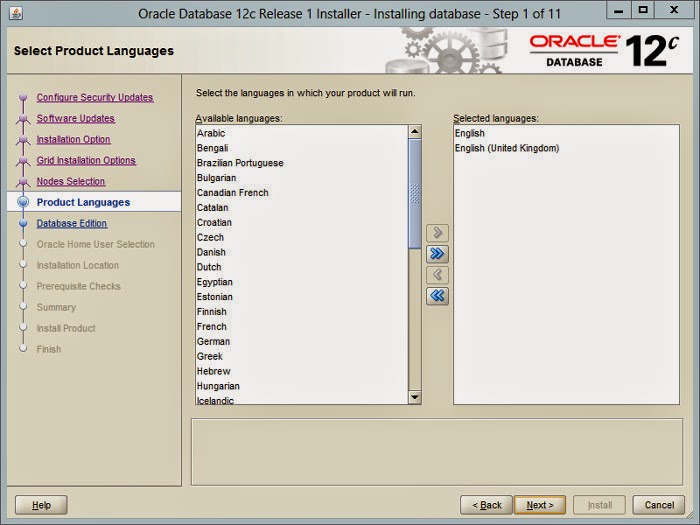The height and width of the screenshot is (525, 700).
Task: Click the Next button
Action: [x=540, y=505]
